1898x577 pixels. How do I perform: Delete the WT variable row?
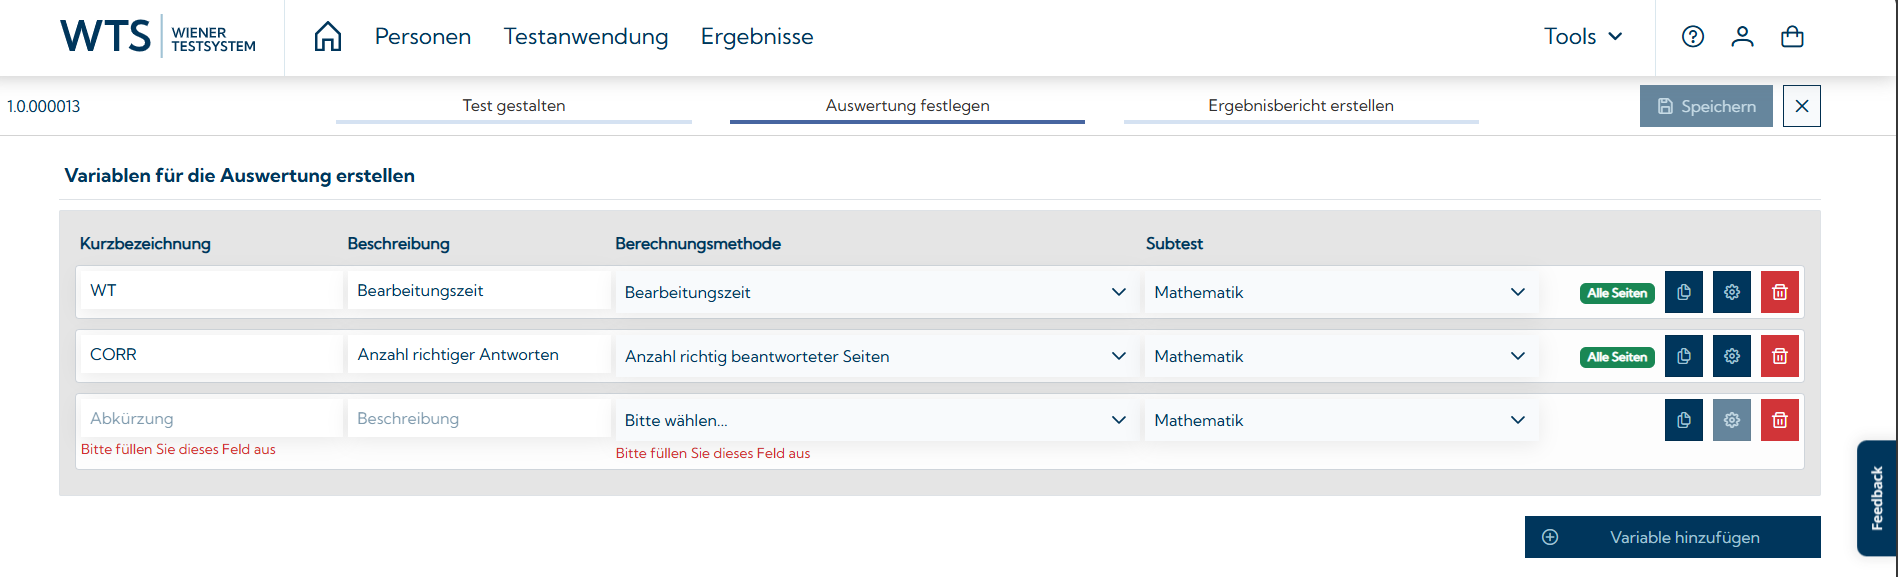[1779, 292]
